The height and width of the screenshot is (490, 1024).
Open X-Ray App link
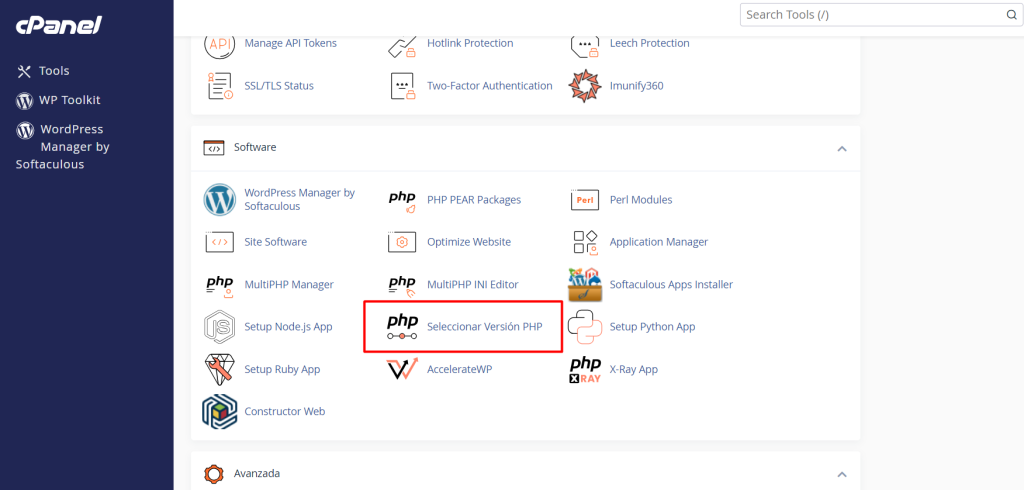pos(633,369)
